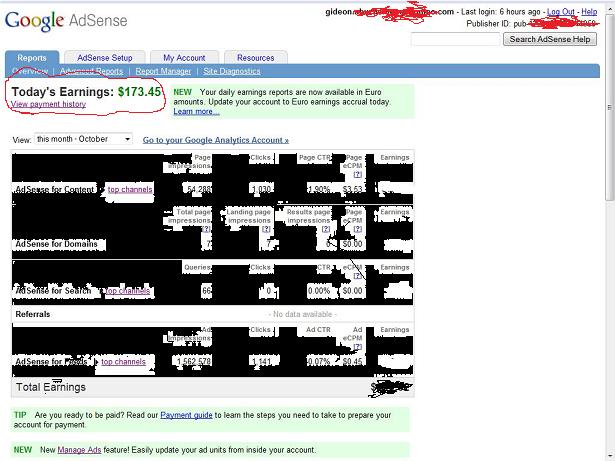Open top channels for AdSense for Feeds
Image resolution: width=615 pixels, height=461 pixels.
tap(123, 361)
